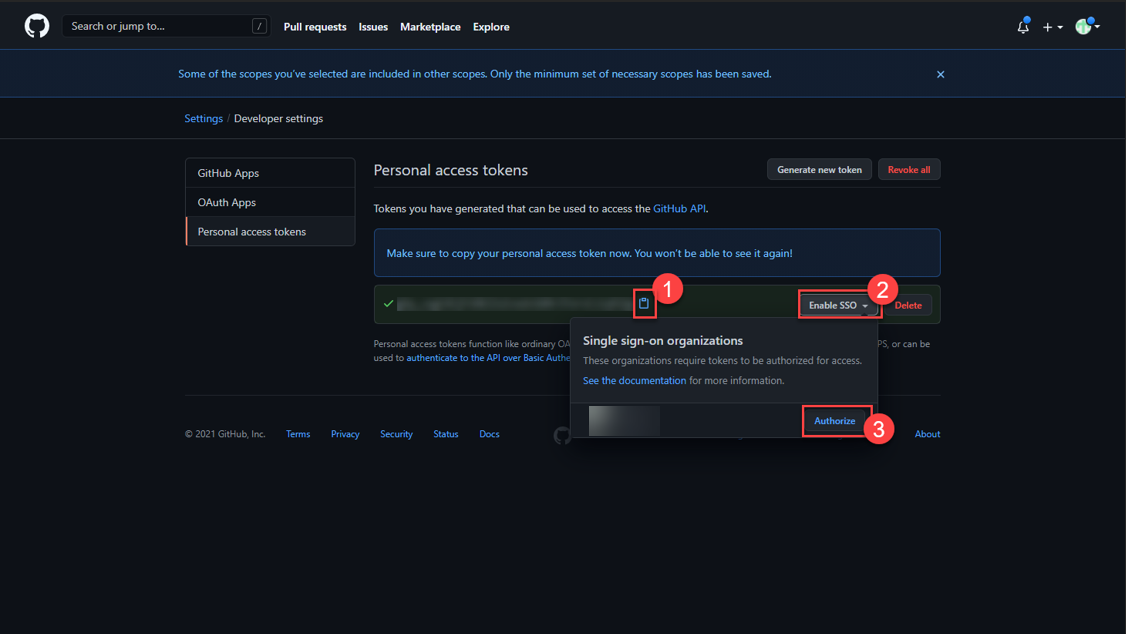Click the green checkmark beside token
Screen dimensions: 1126x634
click(388, 304)
